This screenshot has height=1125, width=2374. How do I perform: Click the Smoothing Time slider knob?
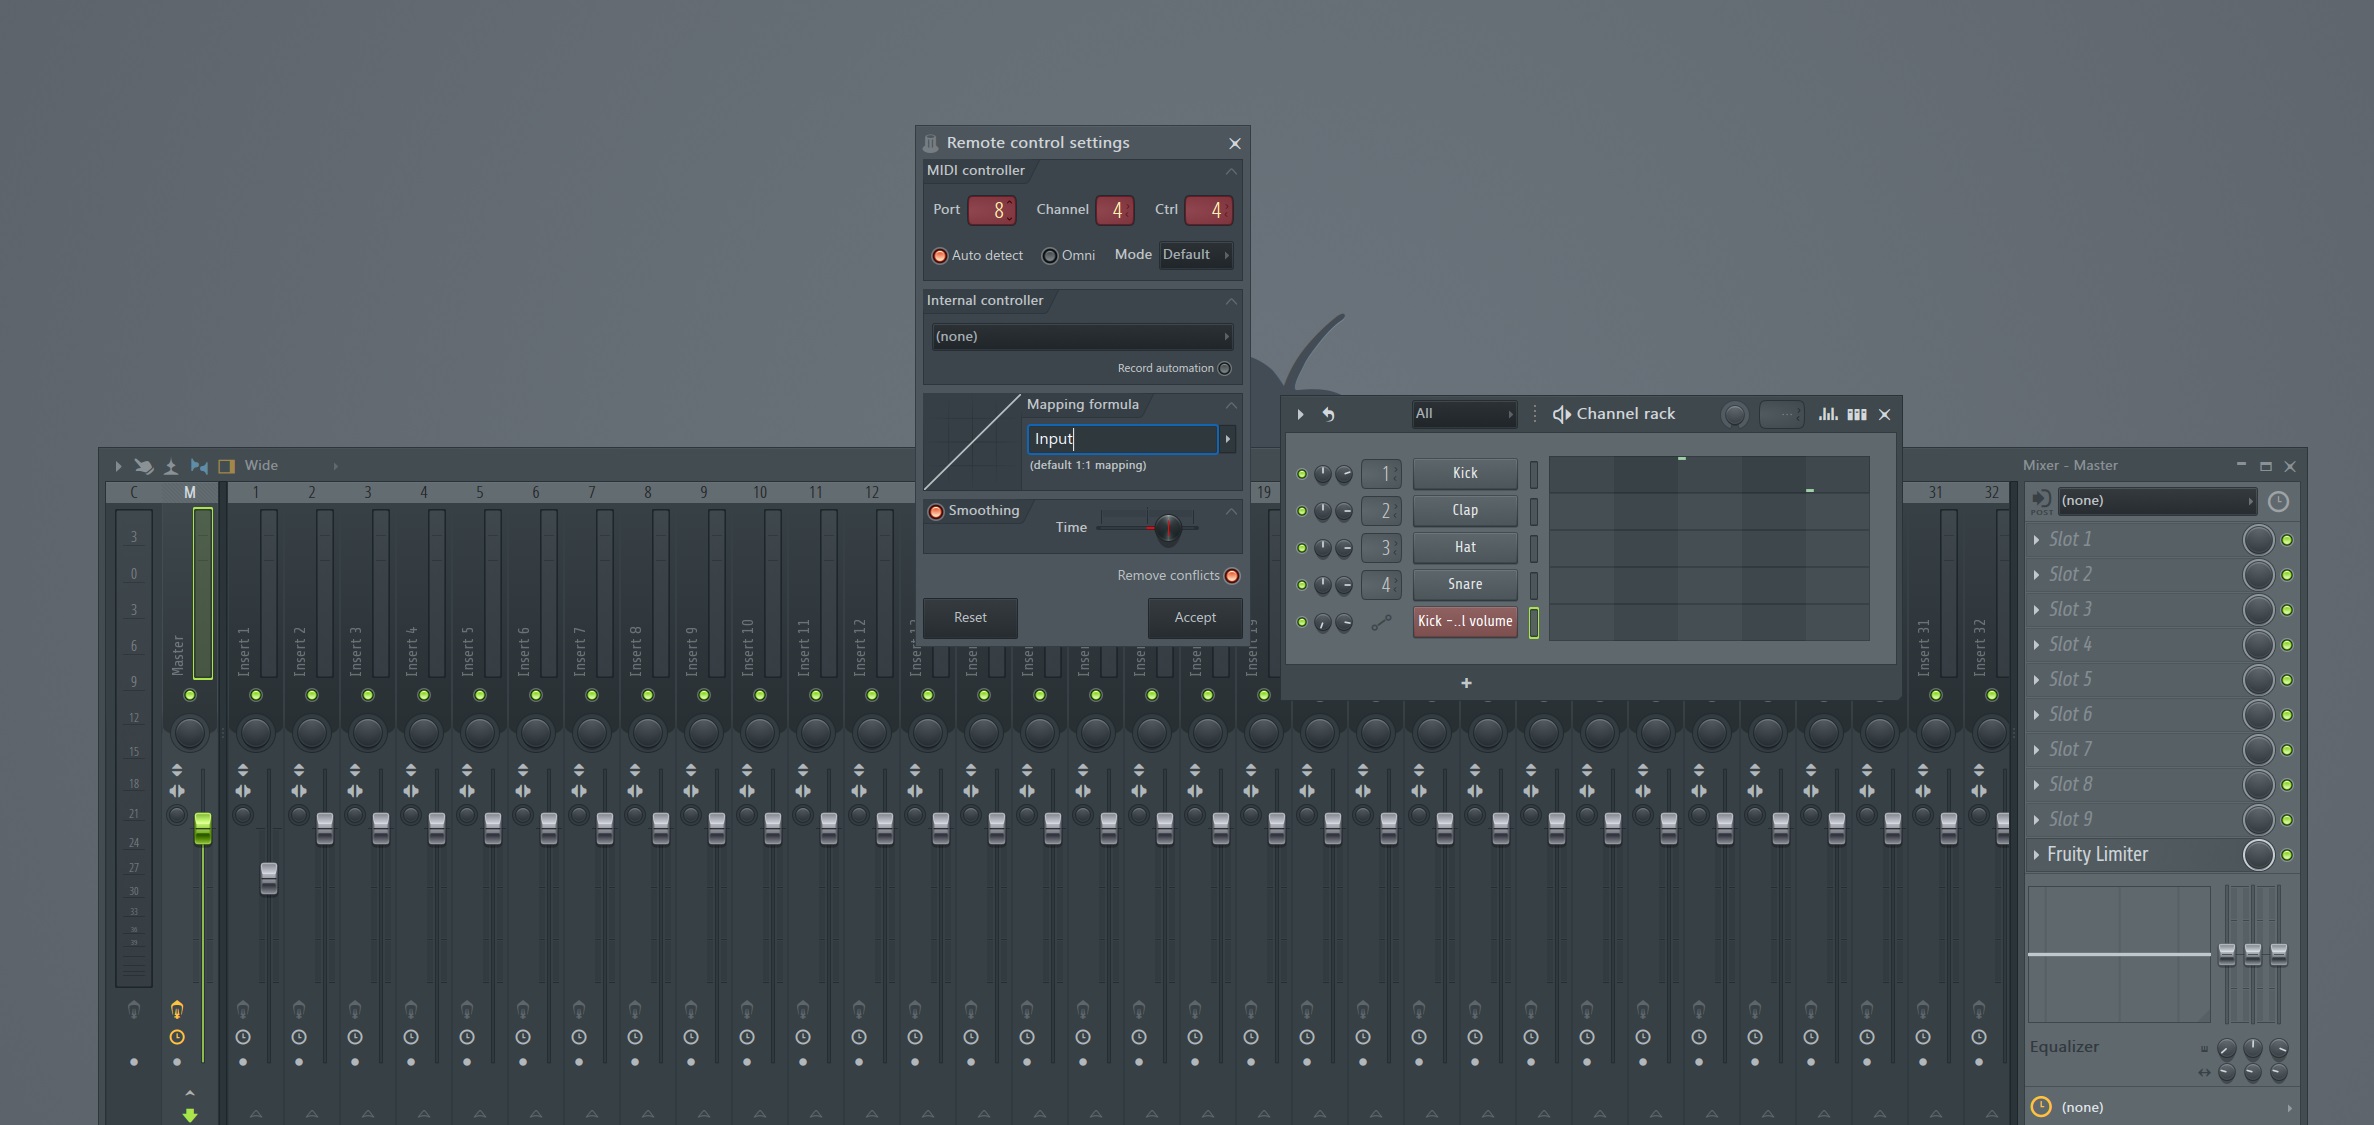[x=1168, y=528]
